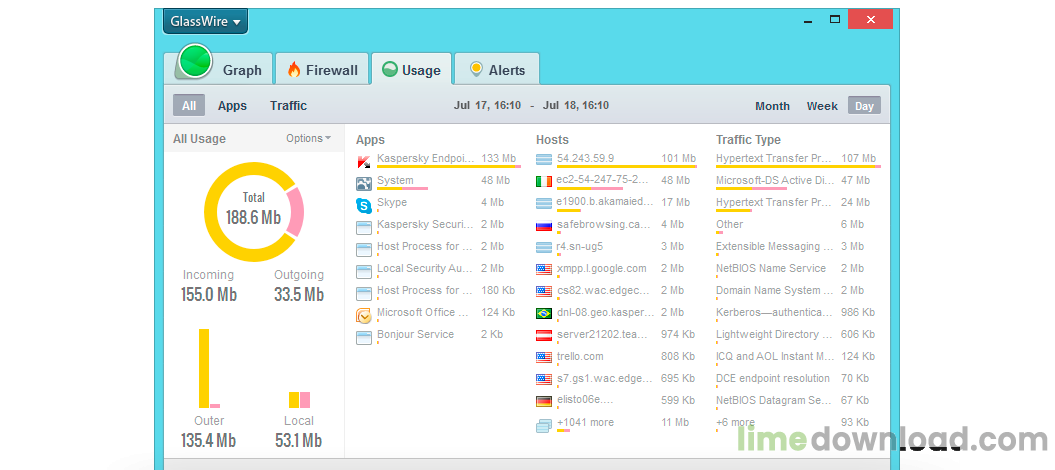
Task: Open the Usage tab
Action: (411, 70)
